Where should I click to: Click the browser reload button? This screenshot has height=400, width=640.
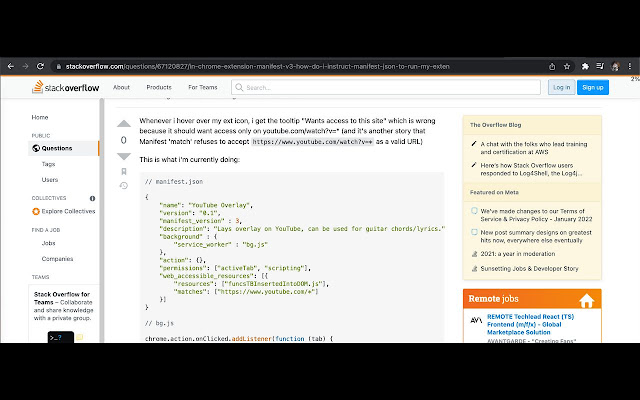click(40, 66)
